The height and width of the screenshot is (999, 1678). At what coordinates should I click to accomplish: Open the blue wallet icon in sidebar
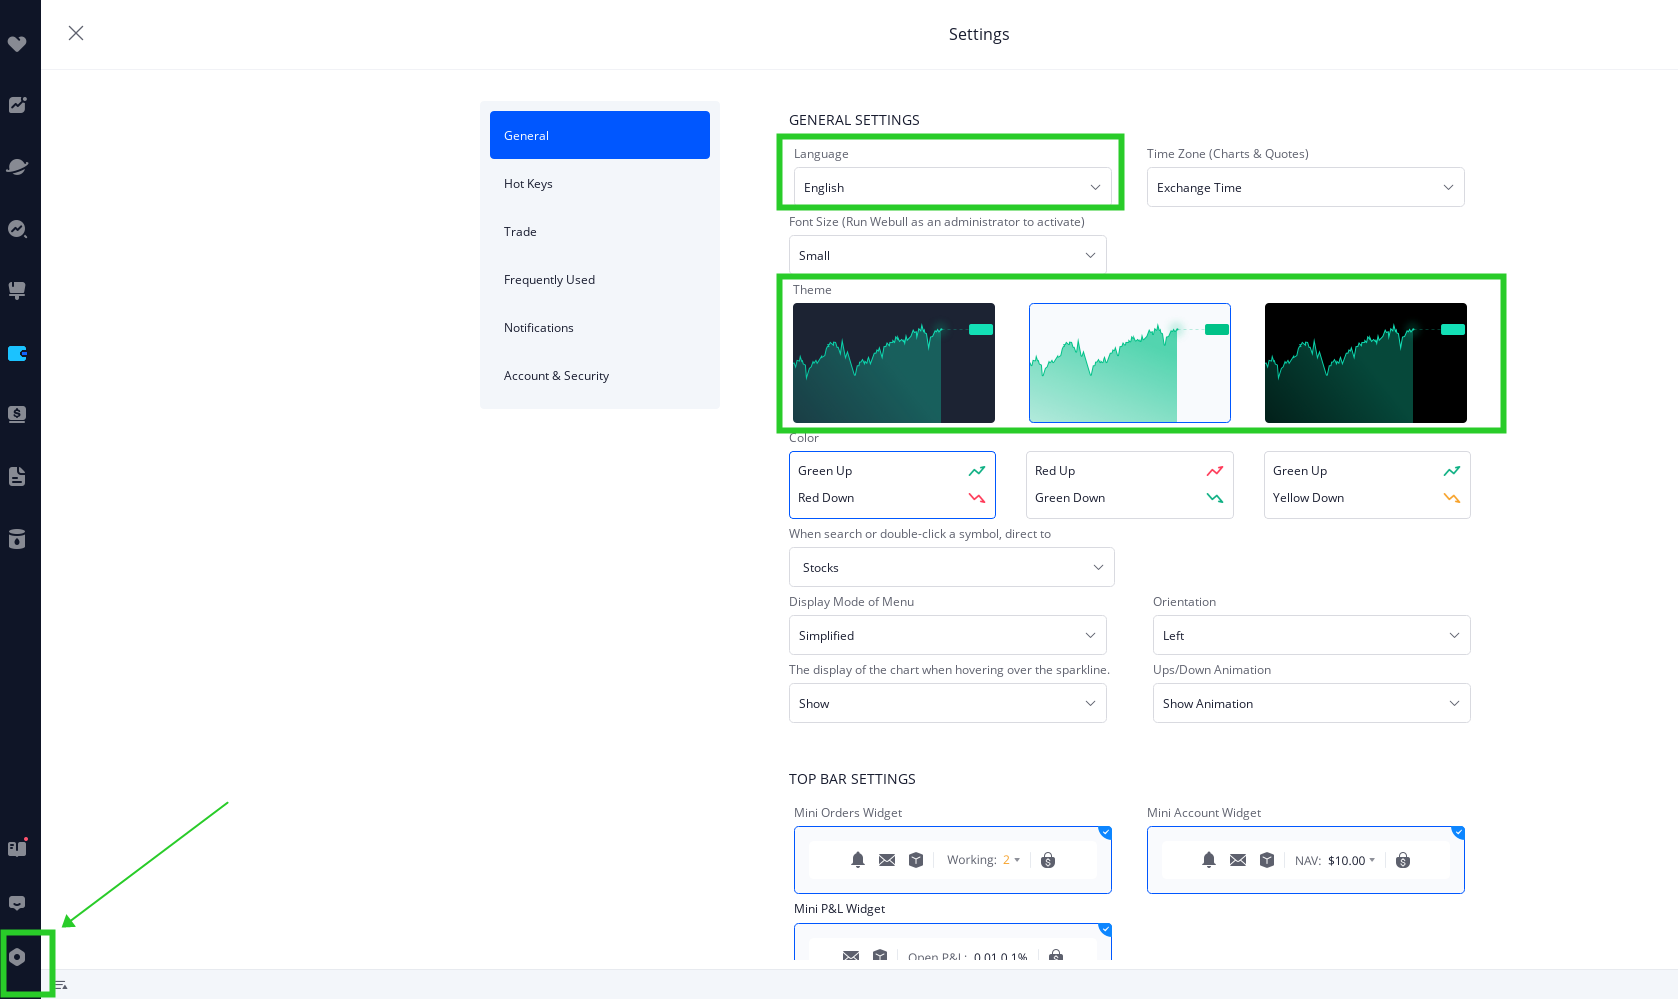click(17, 353)
